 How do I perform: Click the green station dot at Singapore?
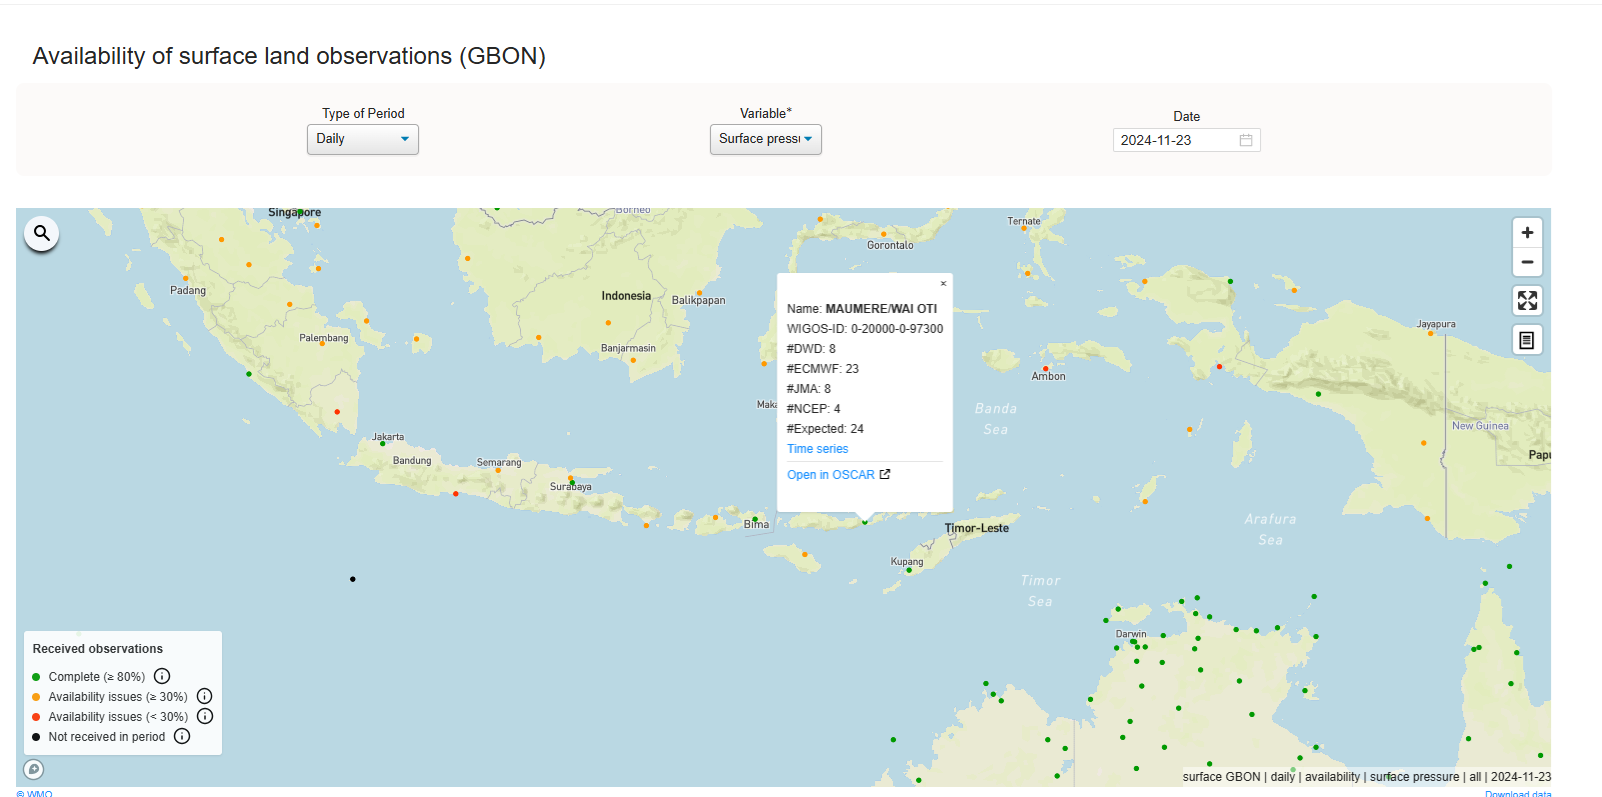pos(298,212)
